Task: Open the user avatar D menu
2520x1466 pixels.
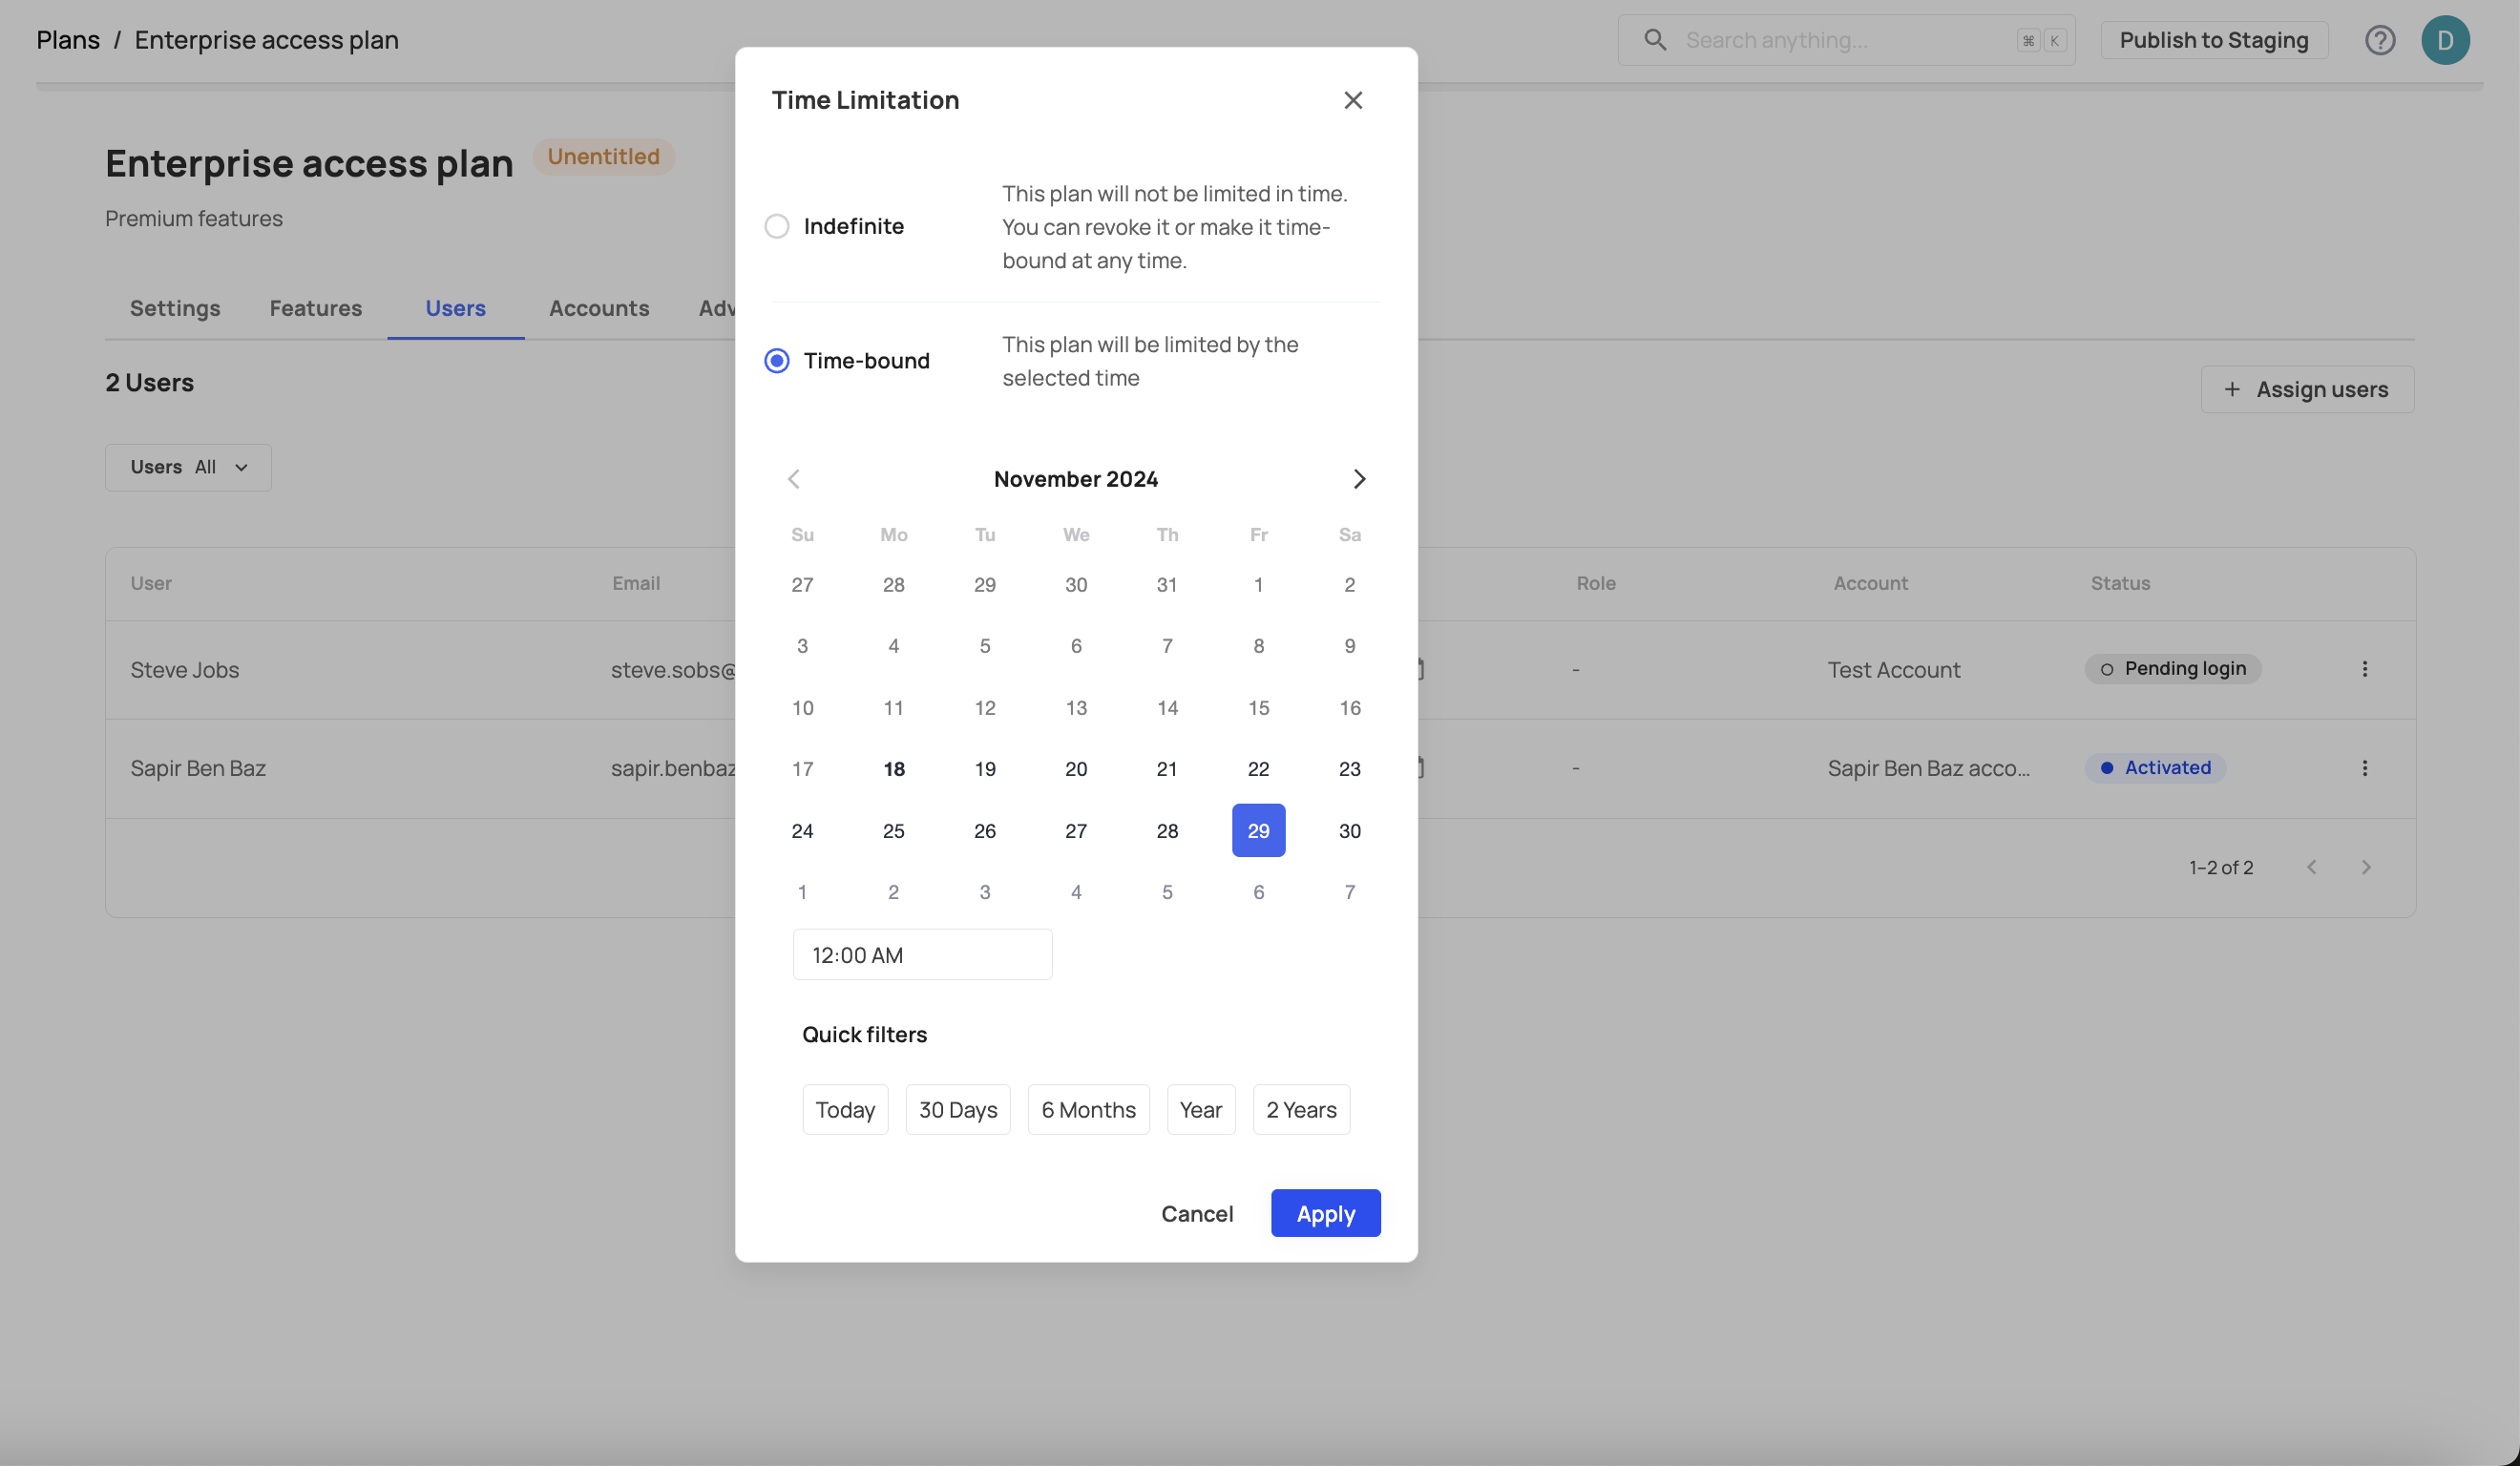Action: click(2444, 40)
